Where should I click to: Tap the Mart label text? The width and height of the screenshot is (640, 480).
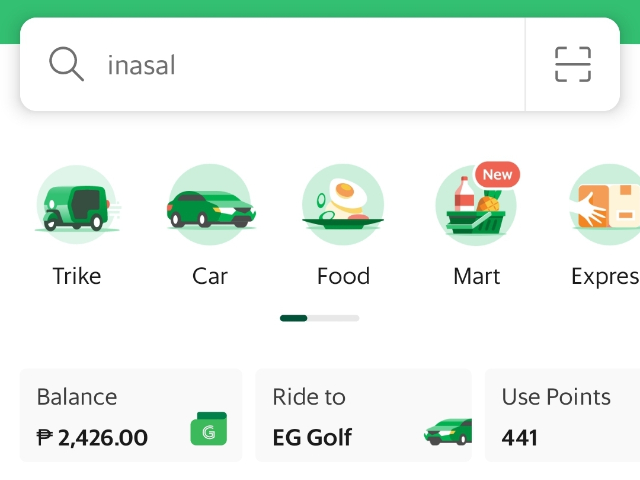point(476,276)
